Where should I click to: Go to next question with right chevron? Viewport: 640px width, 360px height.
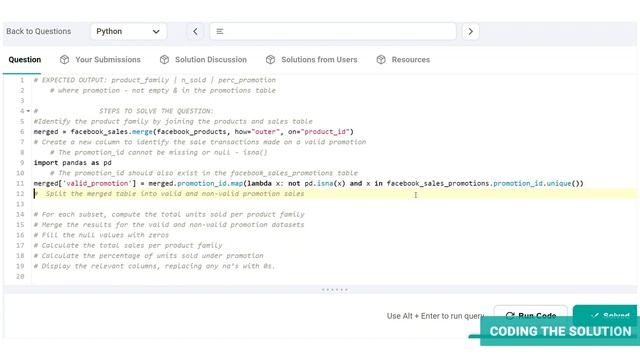(x=471, y=31)
